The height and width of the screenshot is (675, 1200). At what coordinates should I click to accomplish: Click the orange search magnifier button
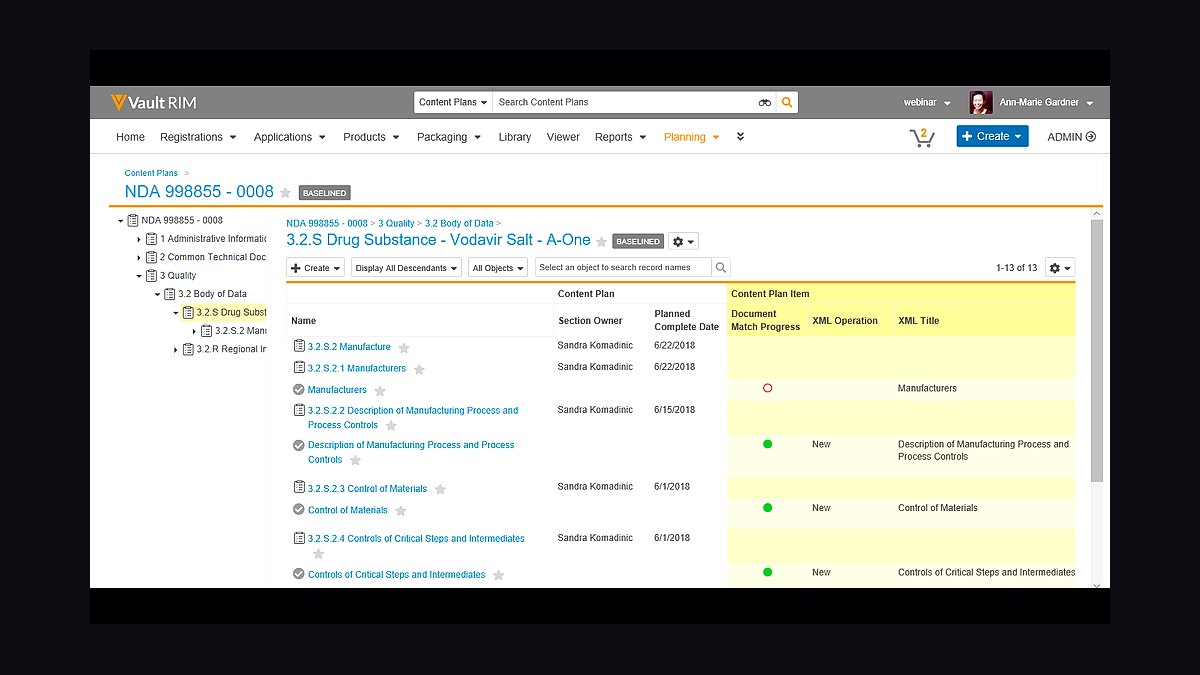[787, 102]
